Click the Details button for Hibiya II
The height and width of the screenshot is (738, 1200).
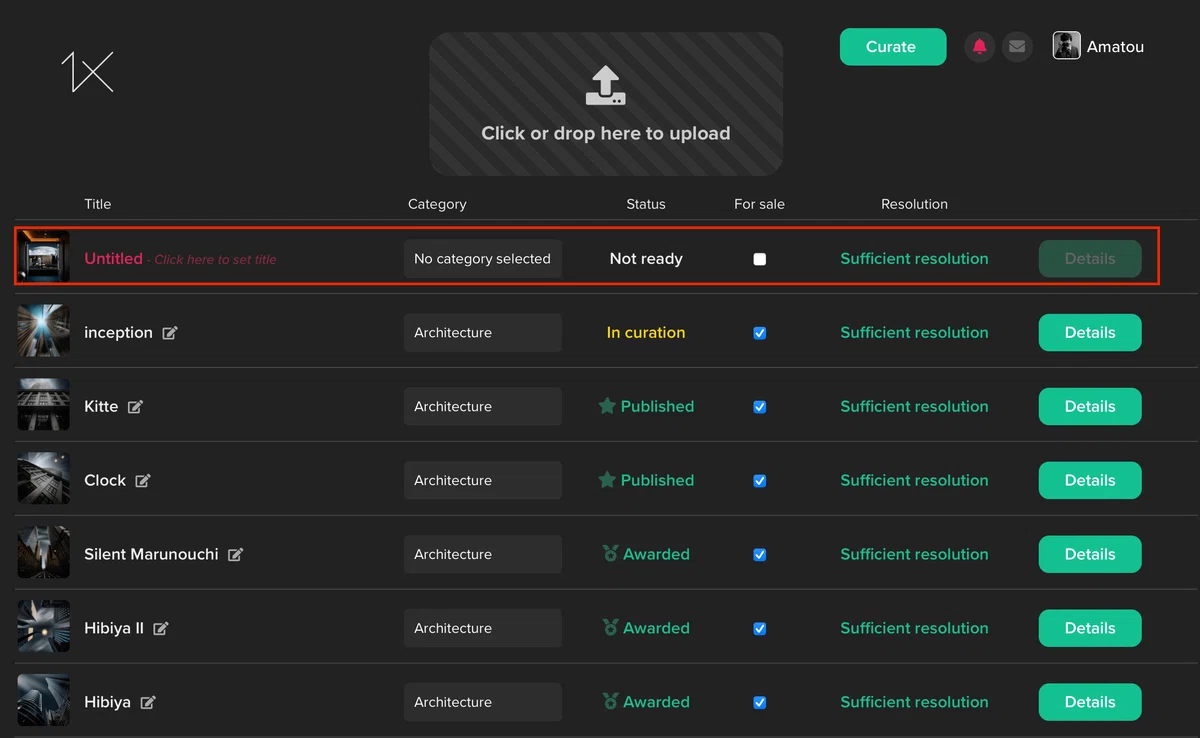[1090, 629]
